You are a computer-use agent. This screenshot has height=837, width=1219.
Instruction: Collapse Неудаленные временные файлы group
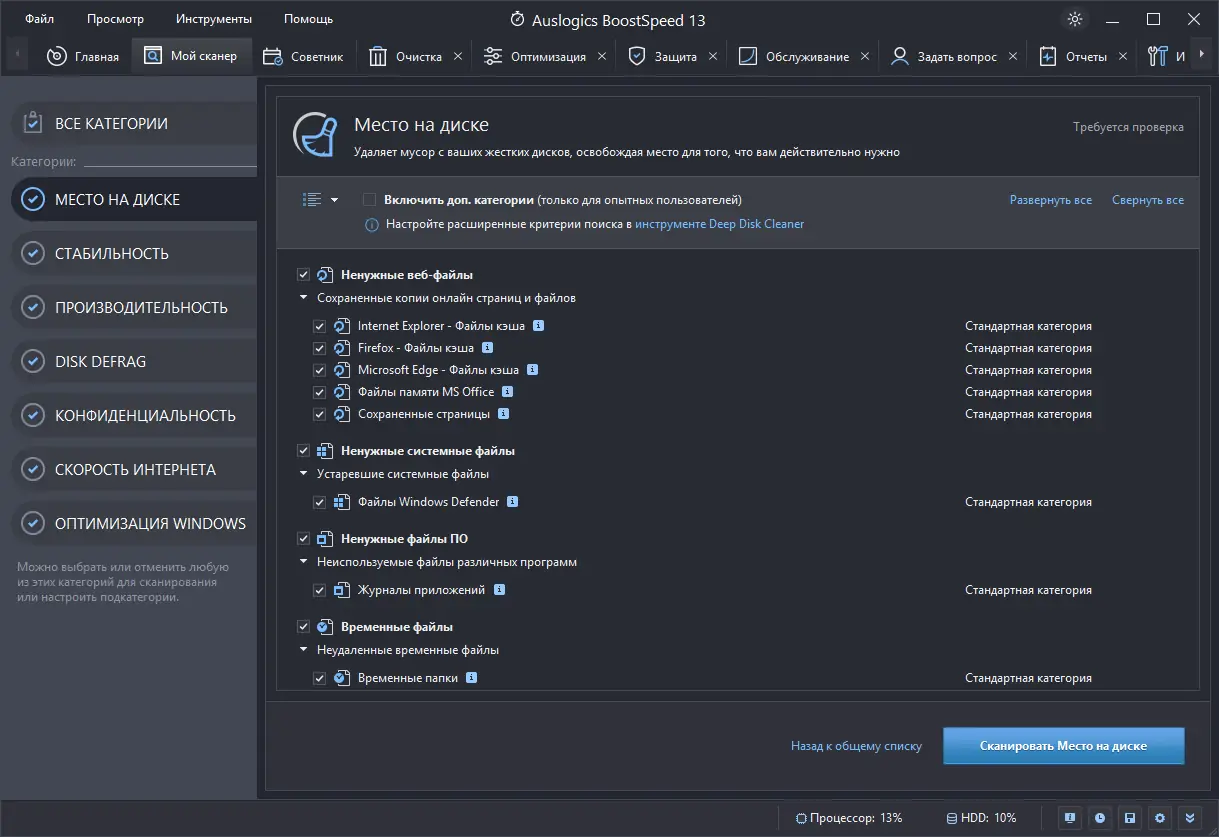(x=304, y=650)
